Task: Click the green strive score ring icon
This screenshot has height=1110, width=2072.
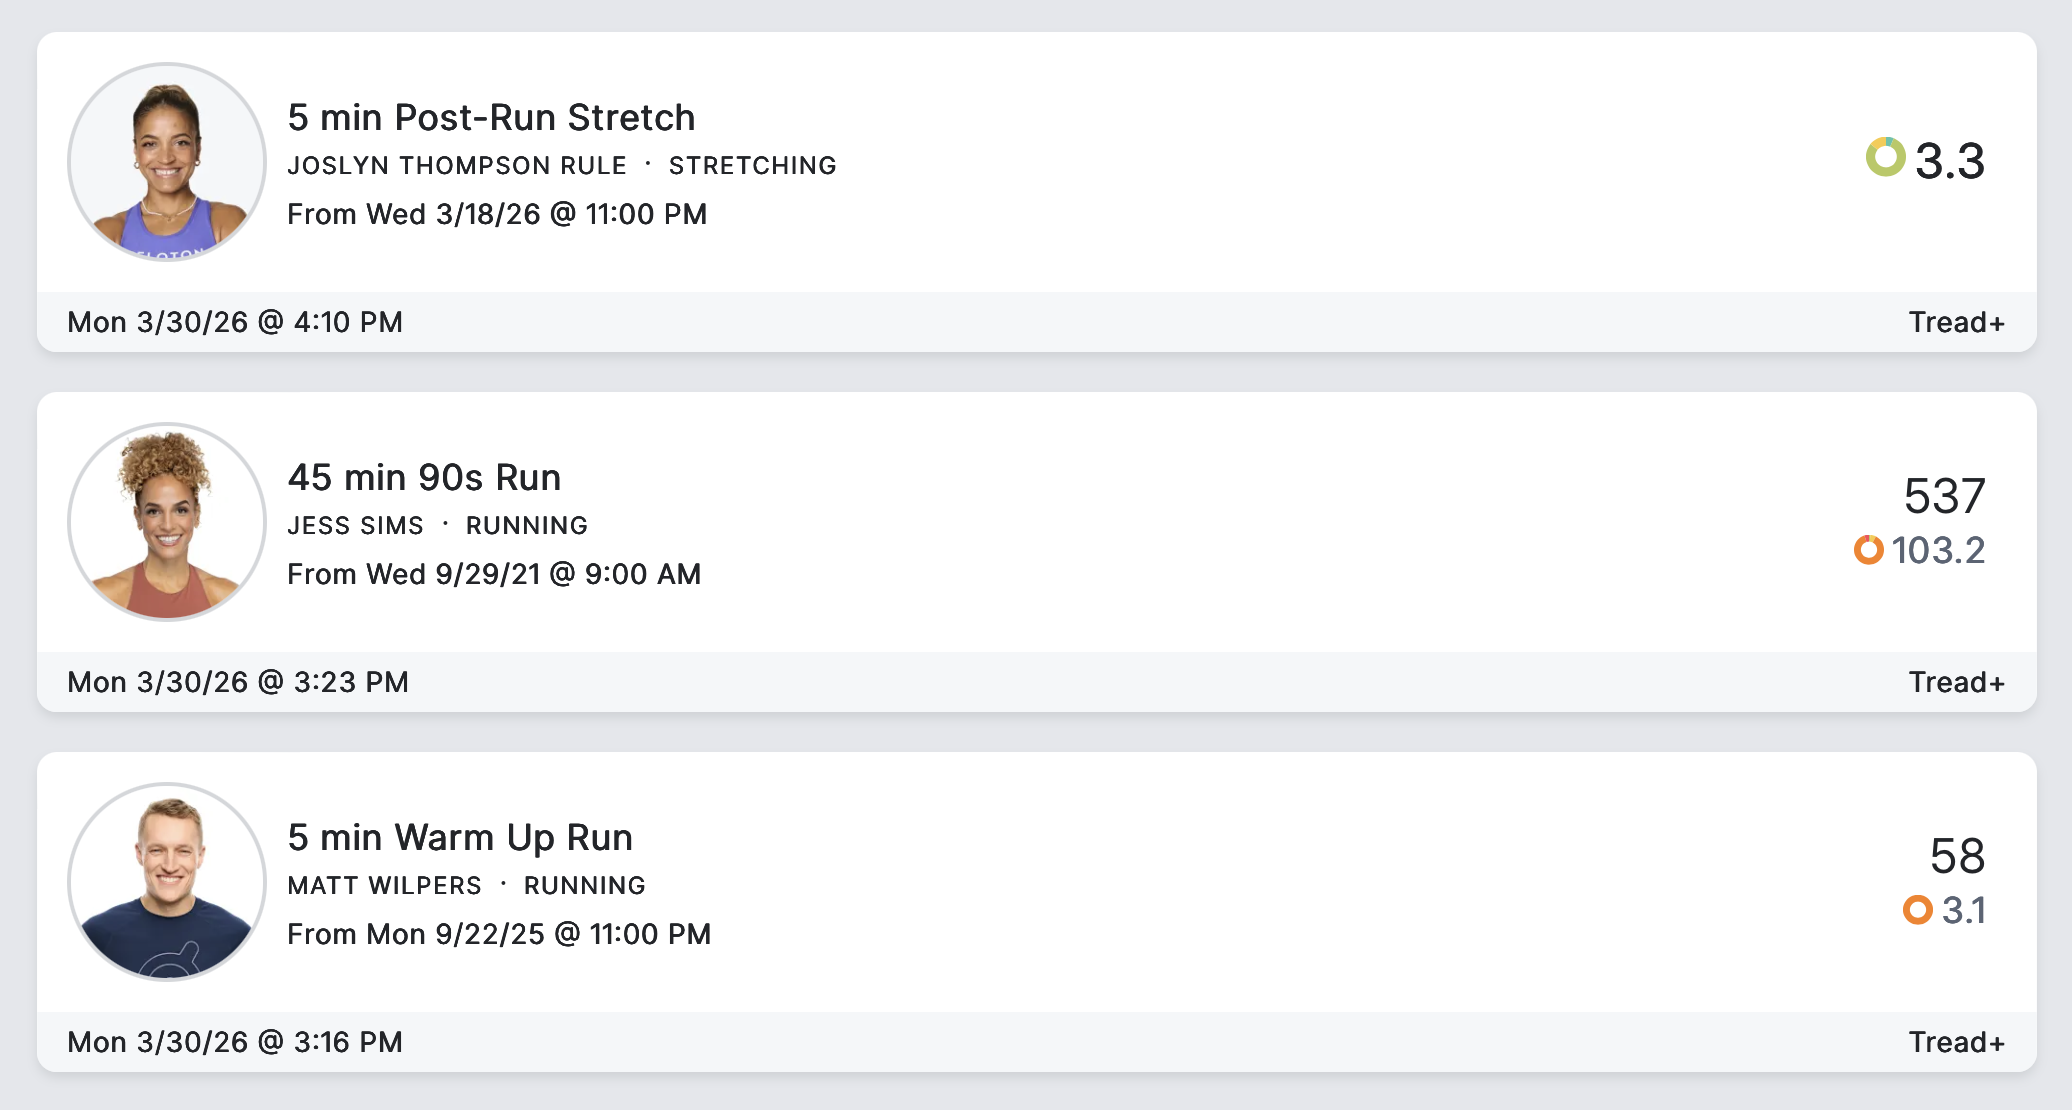Action: (1885, 157)
